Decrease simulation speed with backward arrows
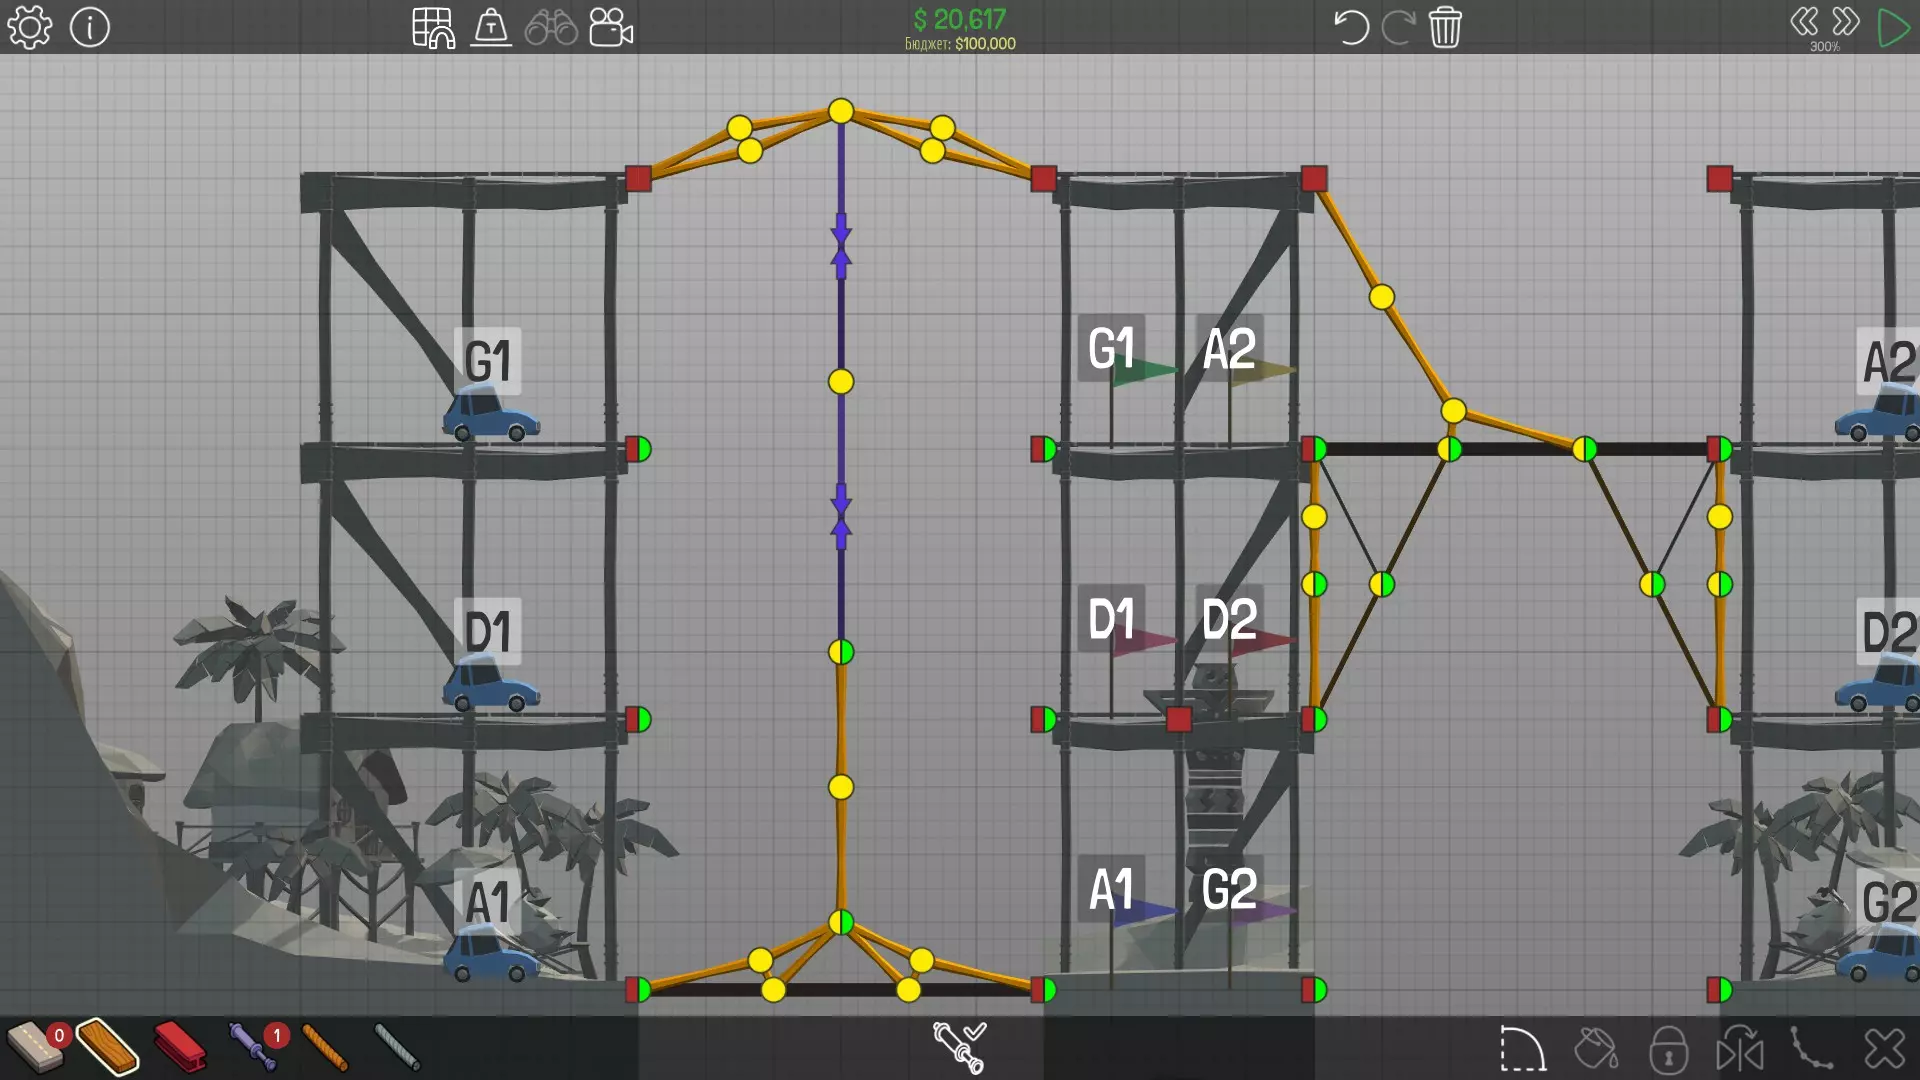1920x1080 pixels. pyautogui.click(x=1804, y=22)
